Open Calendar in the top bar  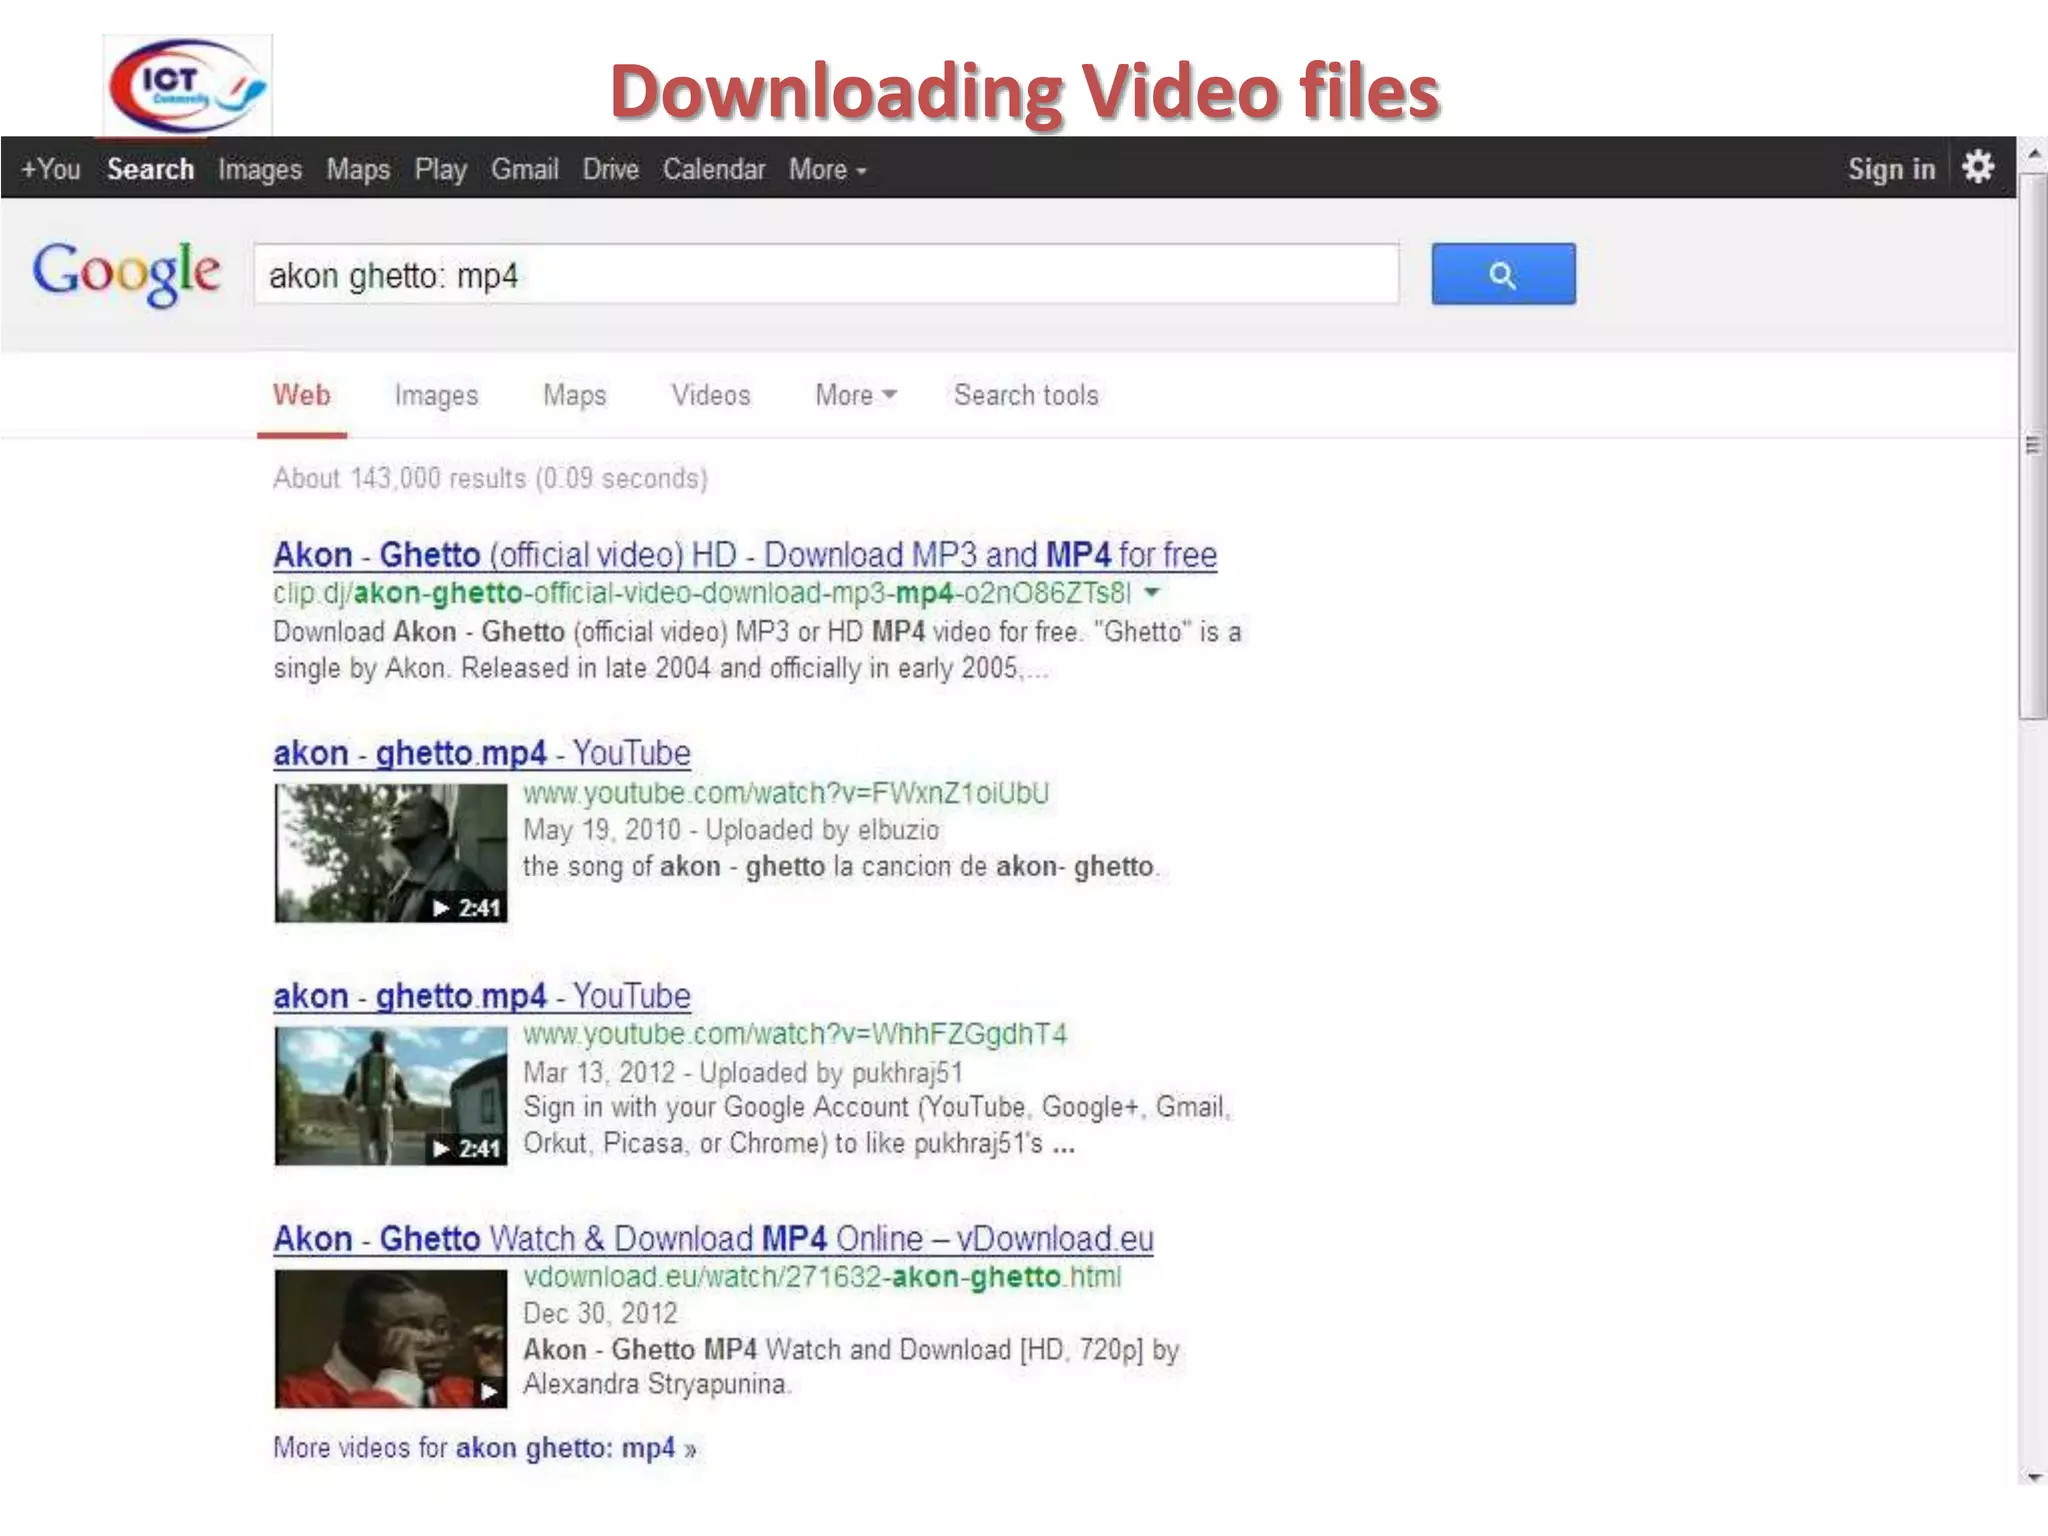point(714,169)
